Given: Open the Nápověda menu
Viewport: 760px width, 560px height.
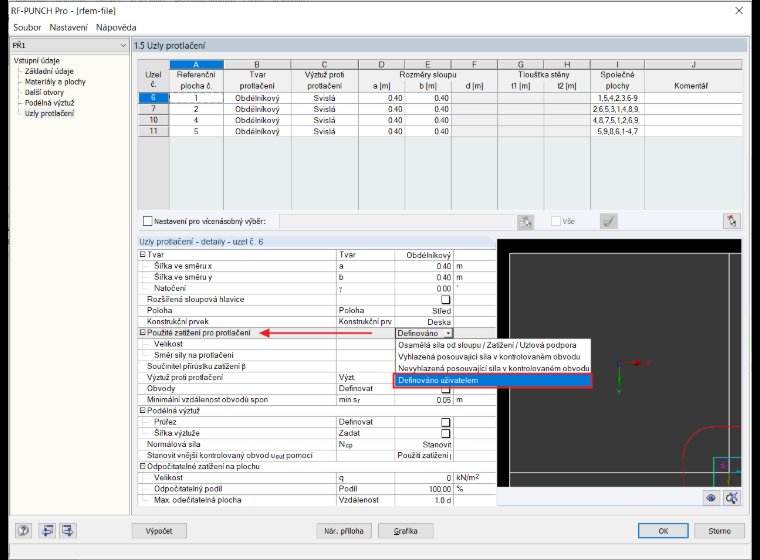Looking at the screenshot, I should (116, 28).
